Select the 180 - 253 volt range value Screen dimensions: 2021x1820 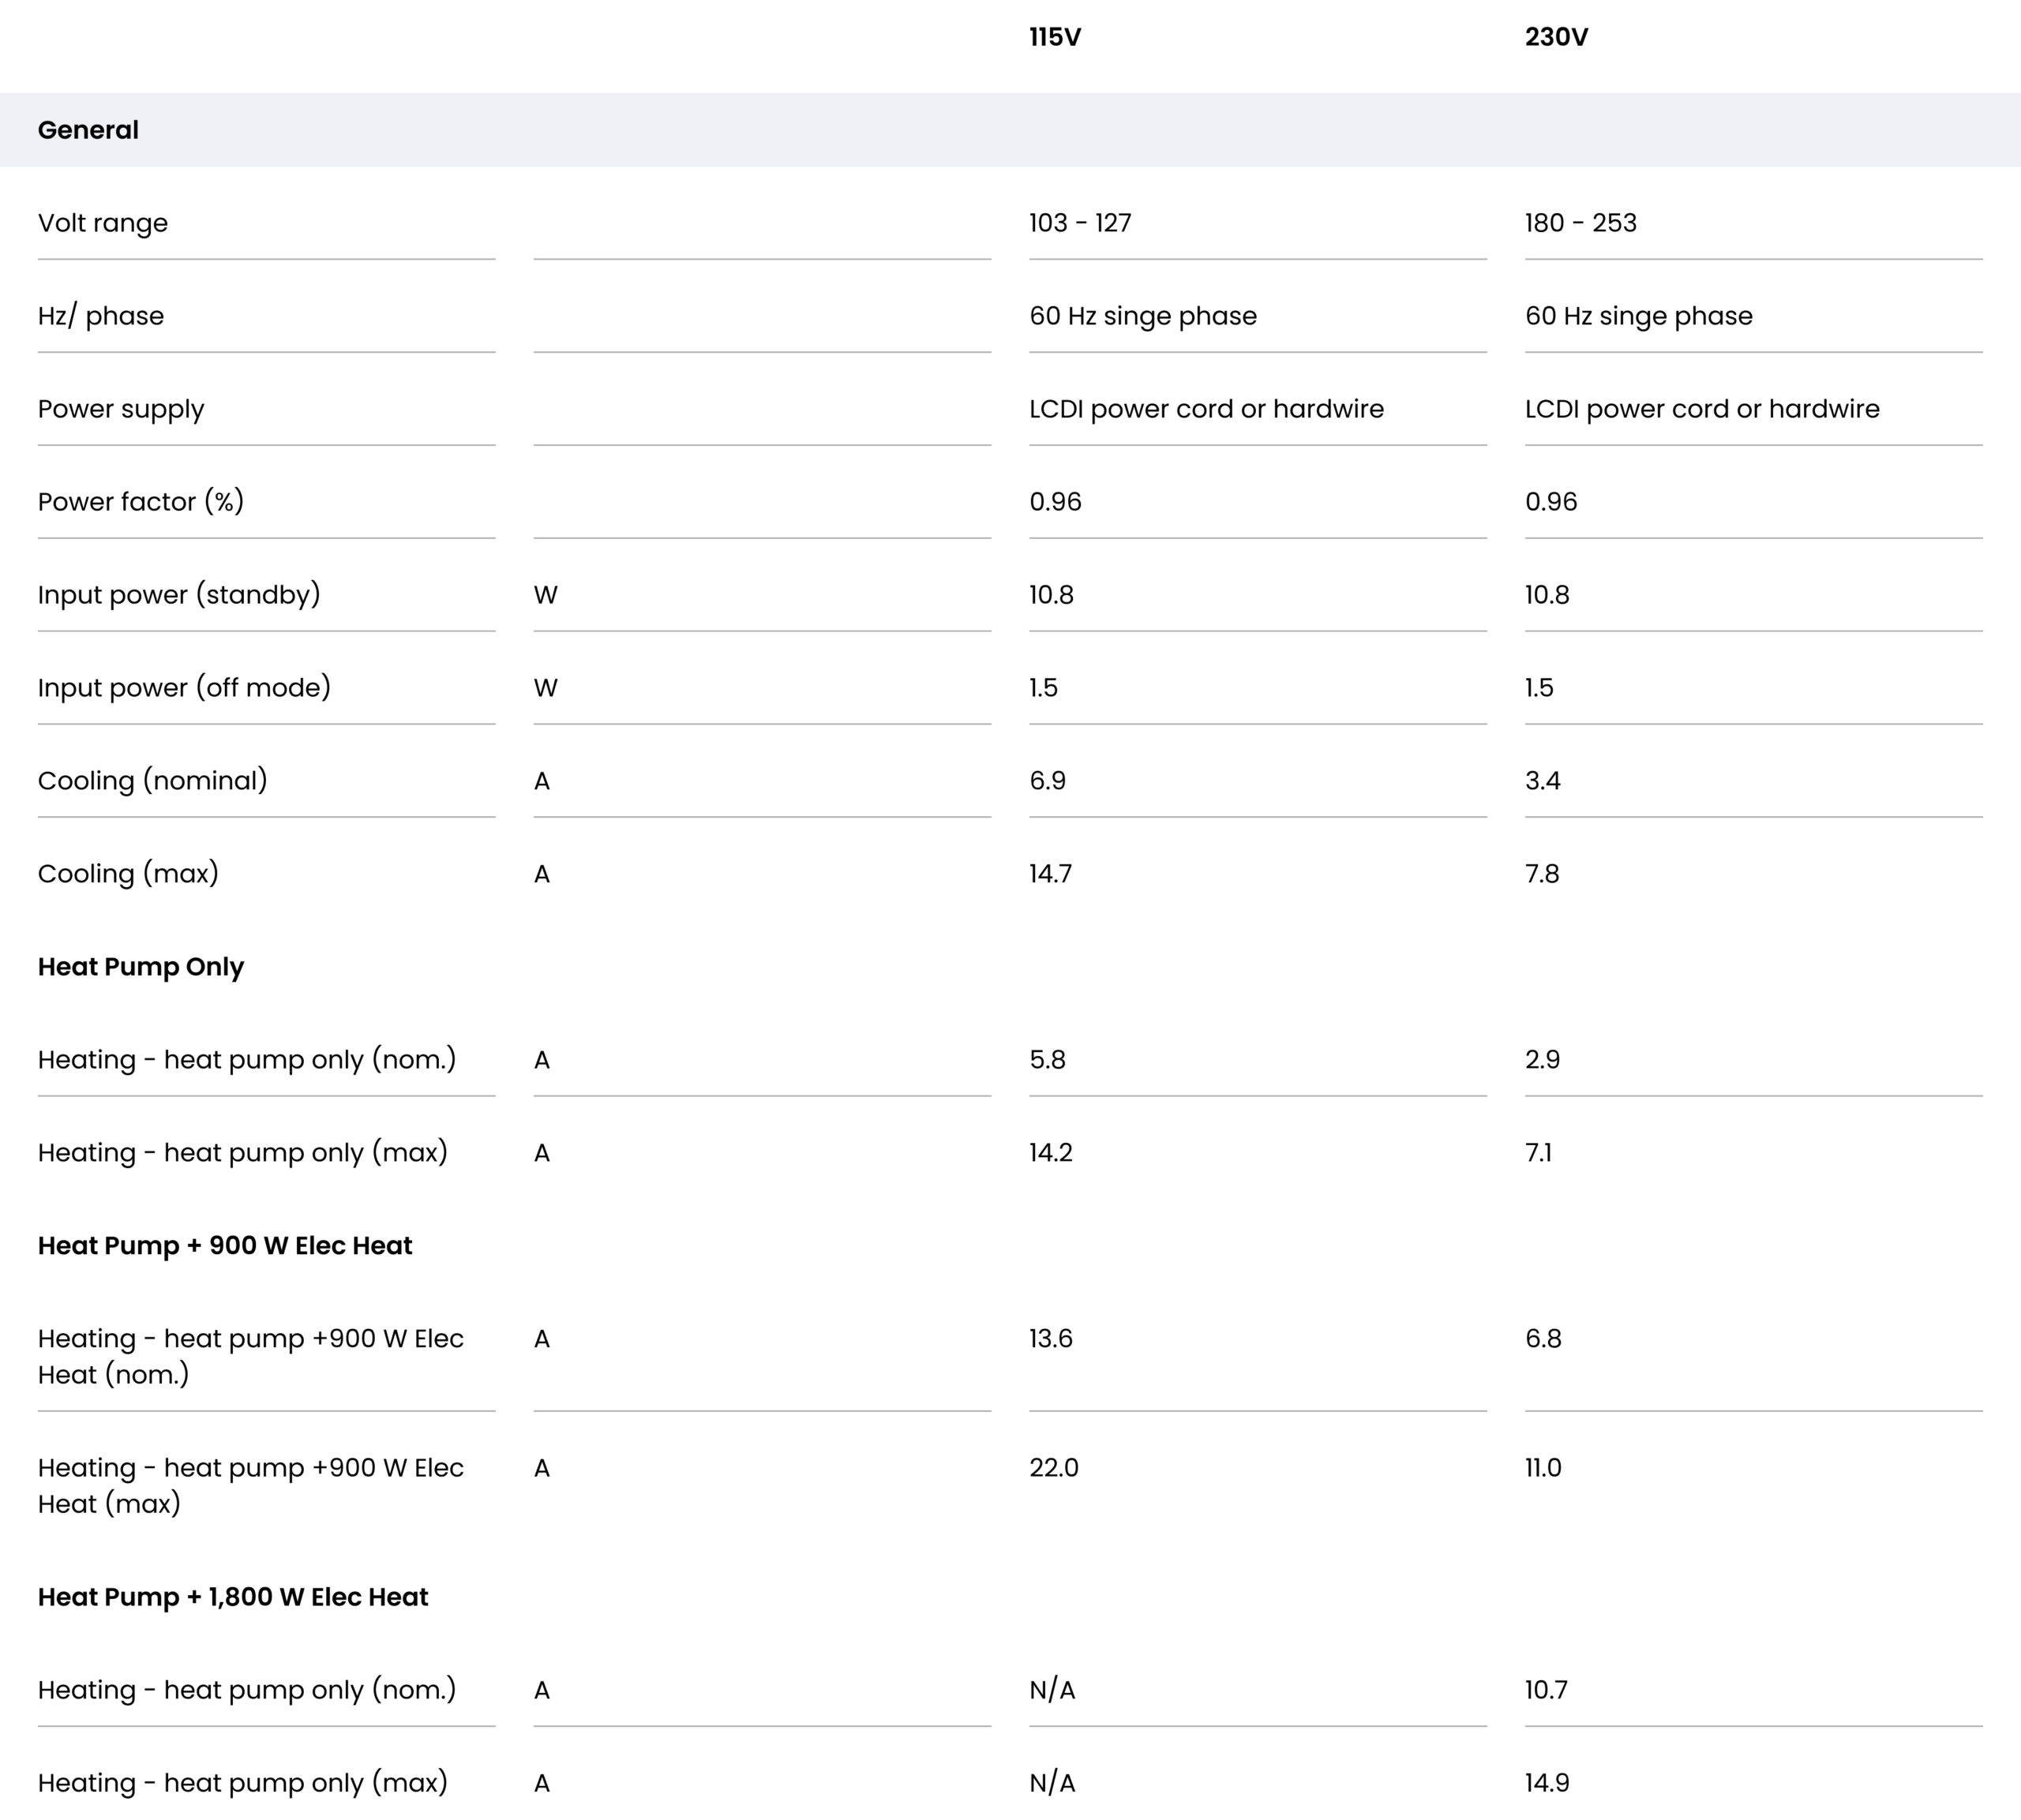1581,223
